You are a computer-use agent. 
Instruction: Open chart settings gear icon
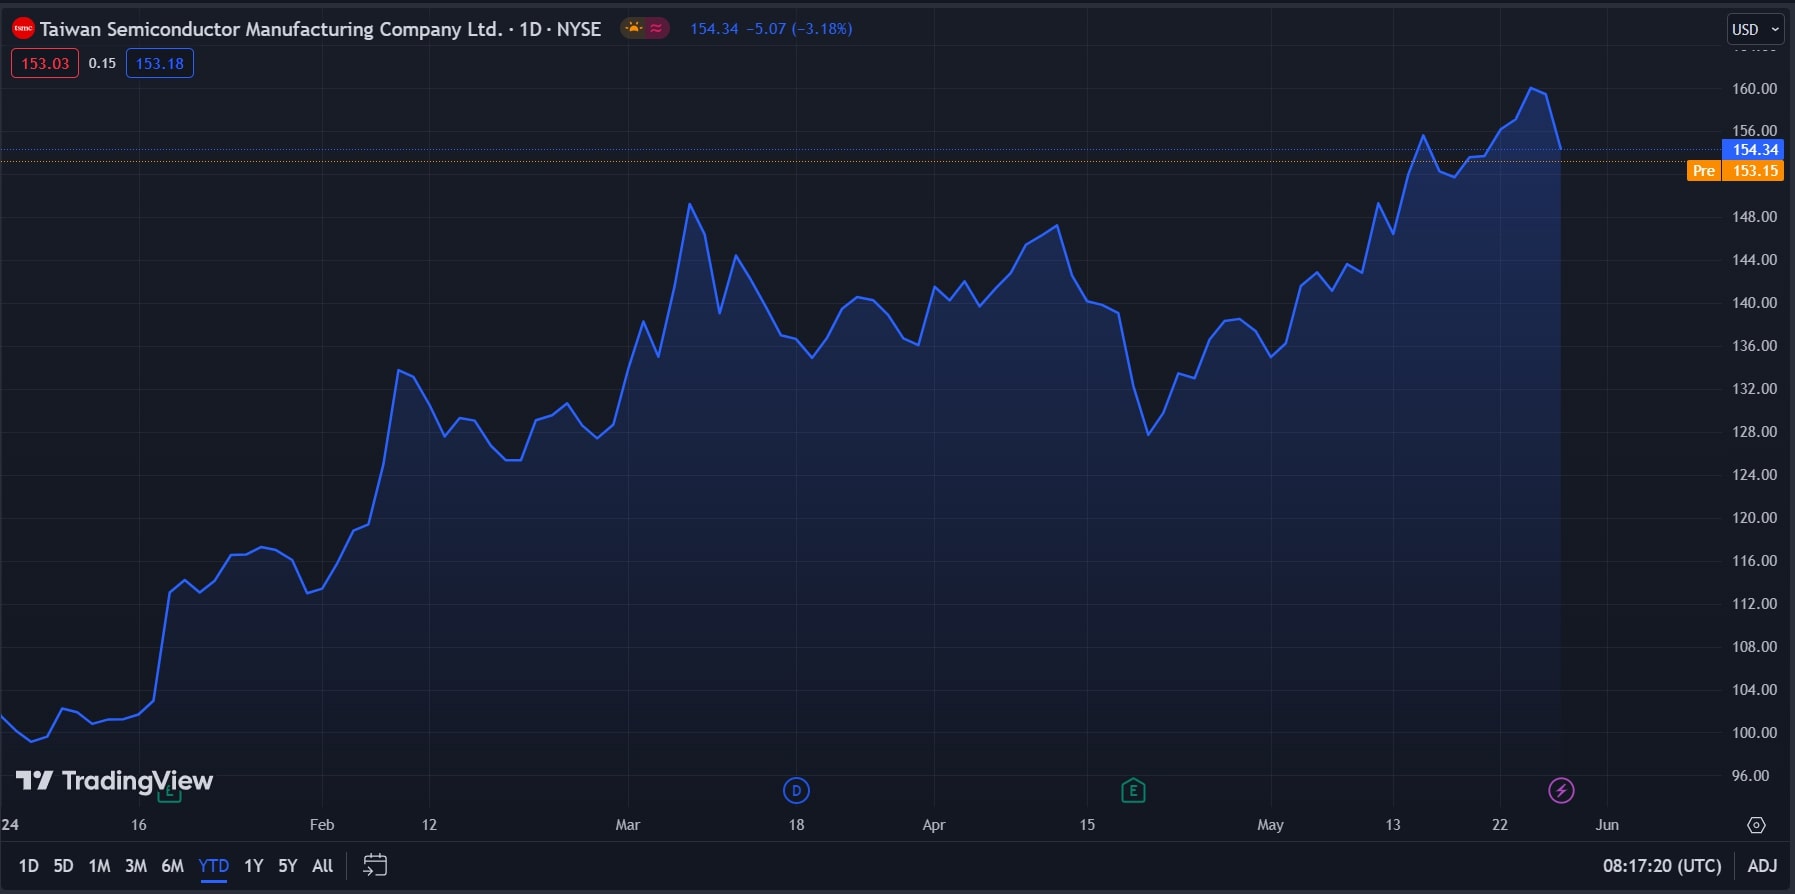[x=1756, y=825]
